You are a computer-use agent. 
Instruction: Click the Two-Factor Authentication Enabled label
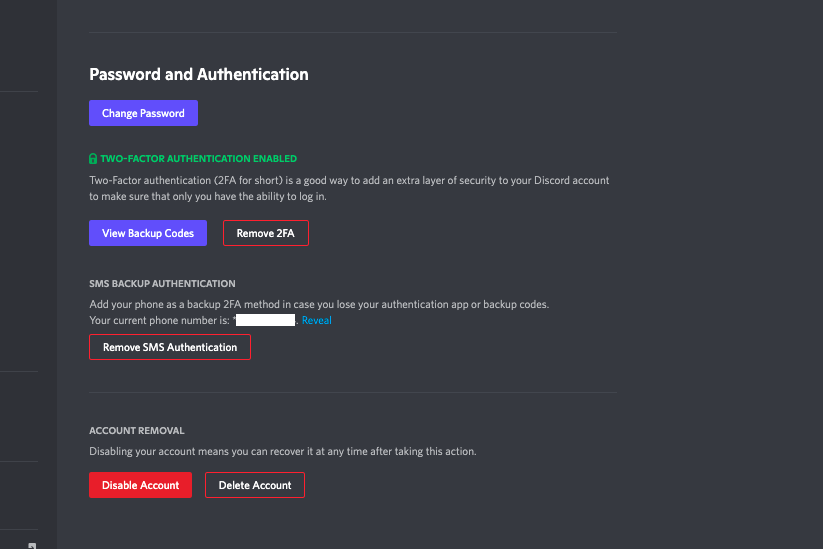pyautogui.click(x=198, y=159)
